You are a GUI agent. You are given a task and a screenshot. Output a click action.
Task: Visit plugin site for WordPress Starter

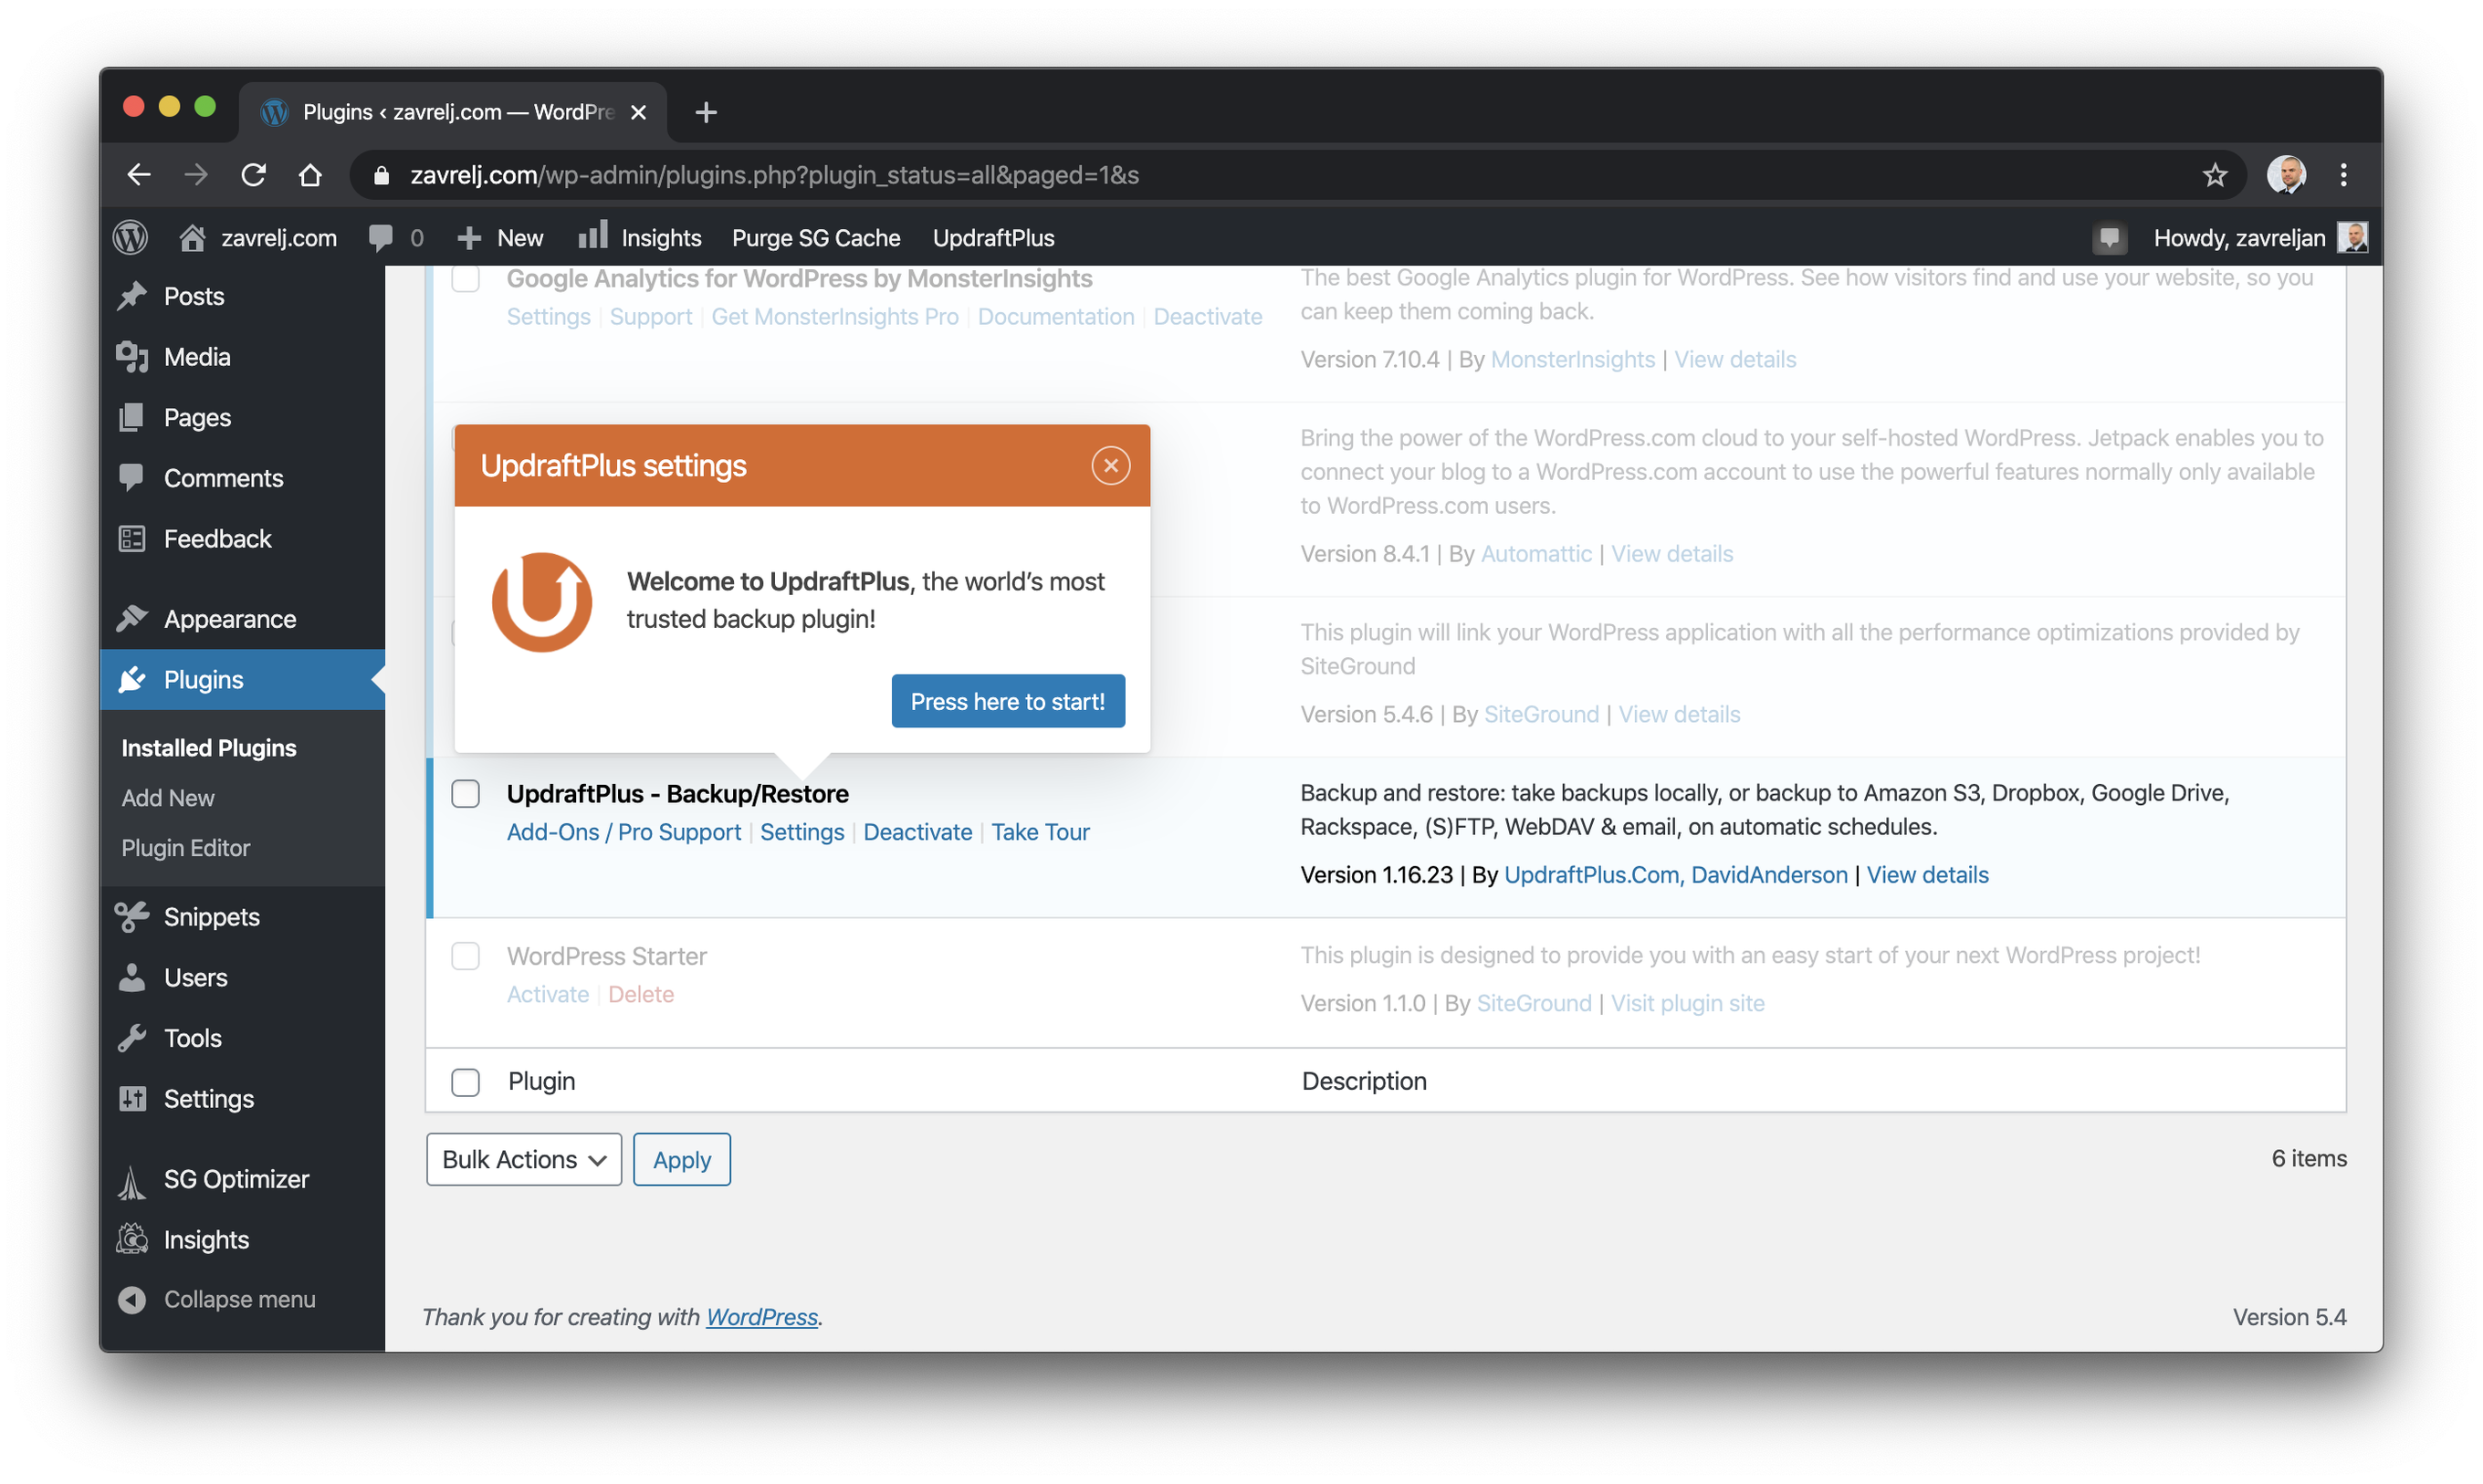[1687, 1004]
